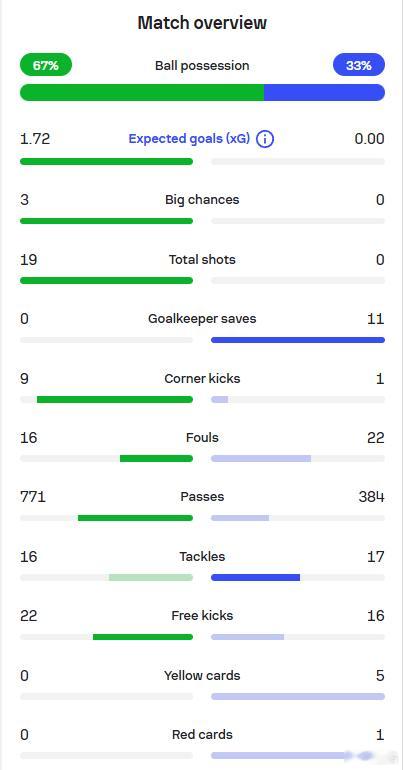
Task: Click the blue Tackles bar
Action: [255, 578]
